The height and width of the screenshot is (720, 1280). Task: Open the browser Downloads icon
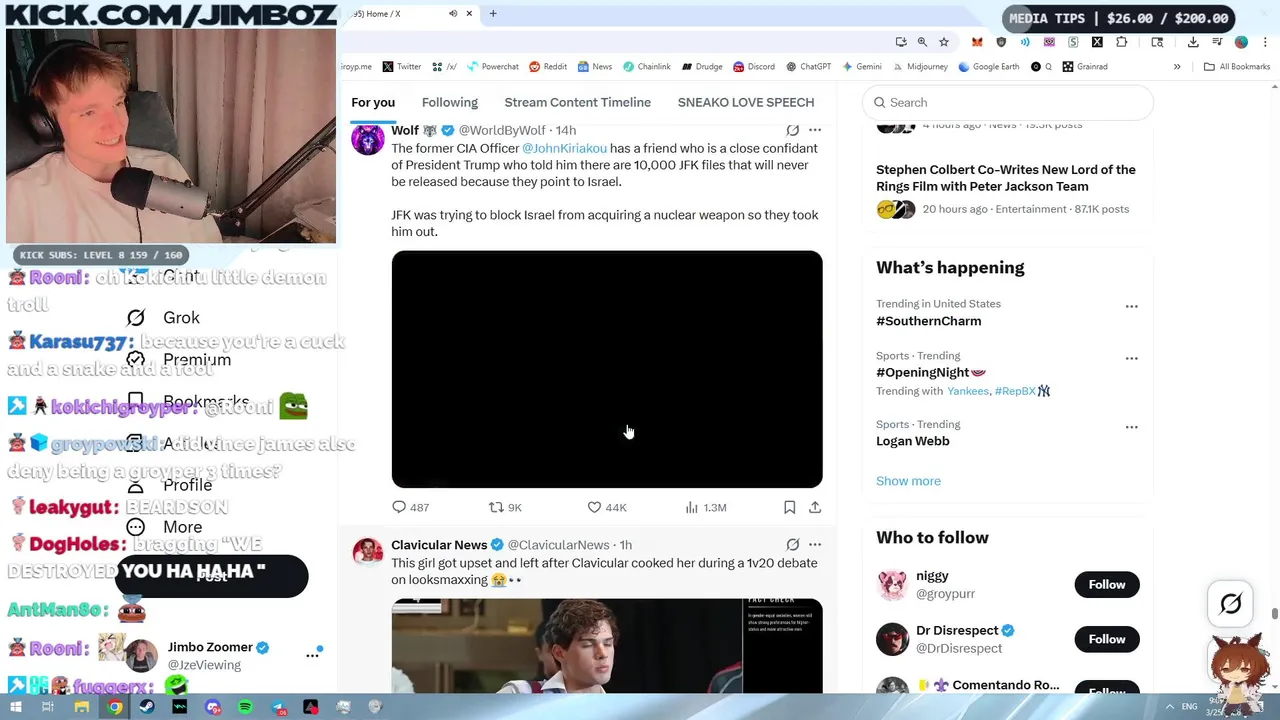1193,42
